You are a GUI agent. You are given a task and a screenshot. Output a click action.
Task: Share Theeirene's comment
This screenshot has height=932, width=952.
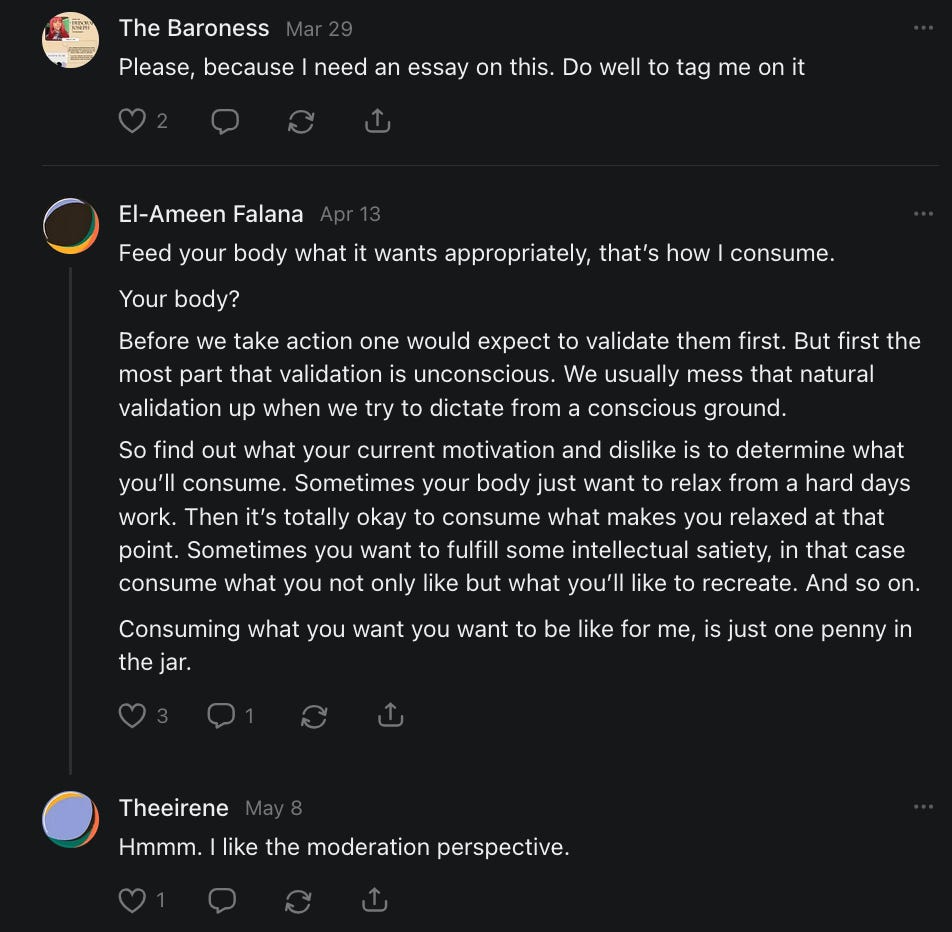tap(374, 900)
